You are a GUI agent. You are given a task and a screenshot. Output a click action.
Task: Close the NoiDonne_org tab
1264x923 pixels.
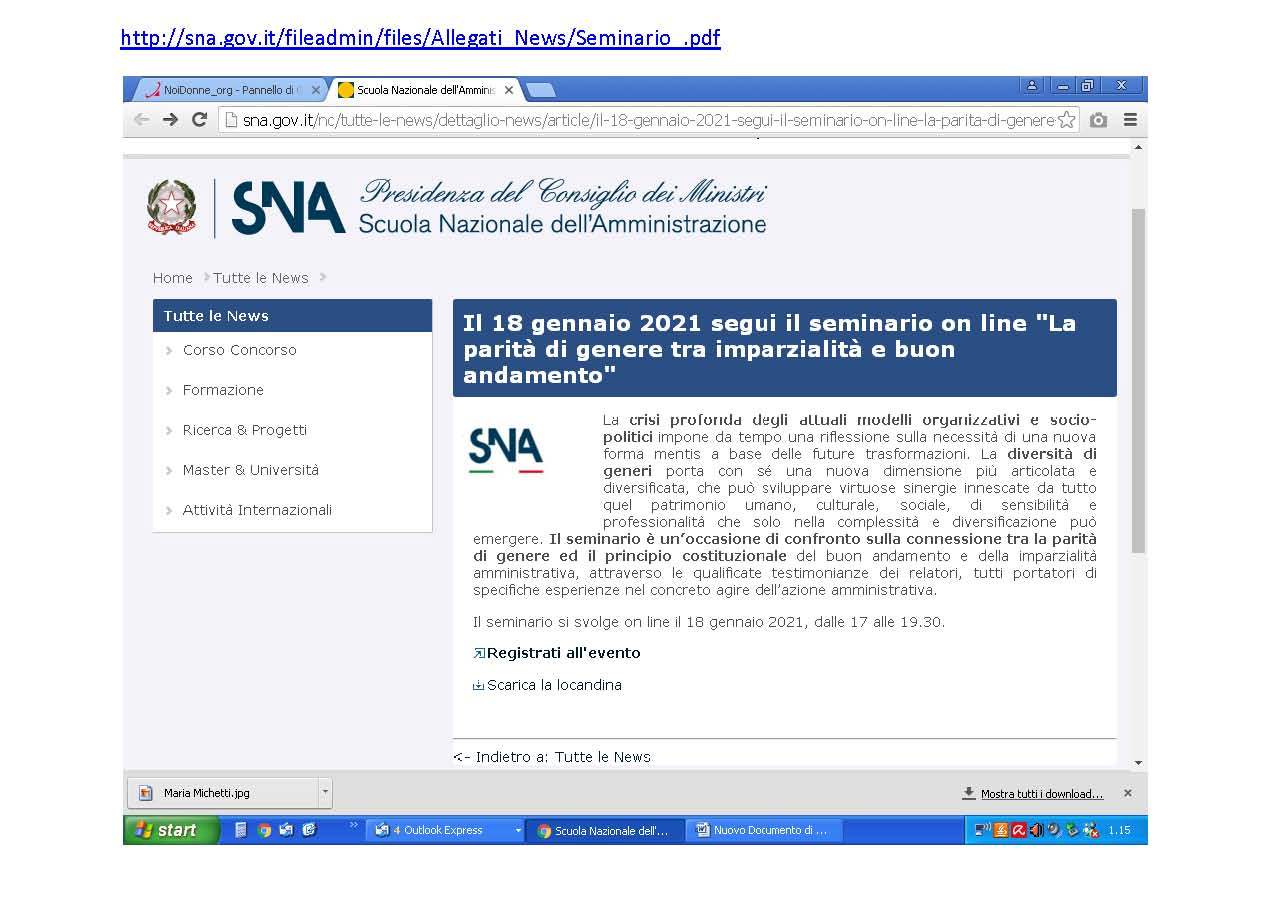pyautogui.click(x=316, y=90)
